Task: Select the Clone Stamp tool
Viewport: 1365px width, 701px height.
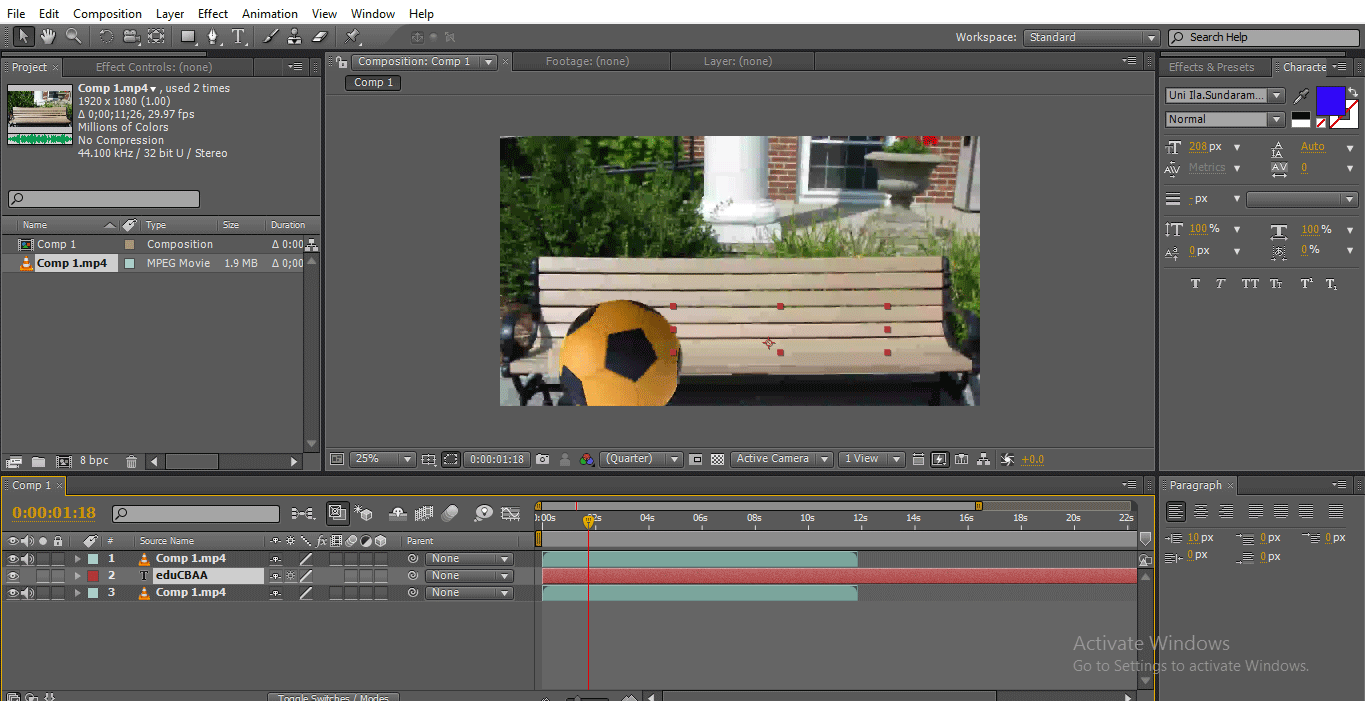Action: point(295,37)
